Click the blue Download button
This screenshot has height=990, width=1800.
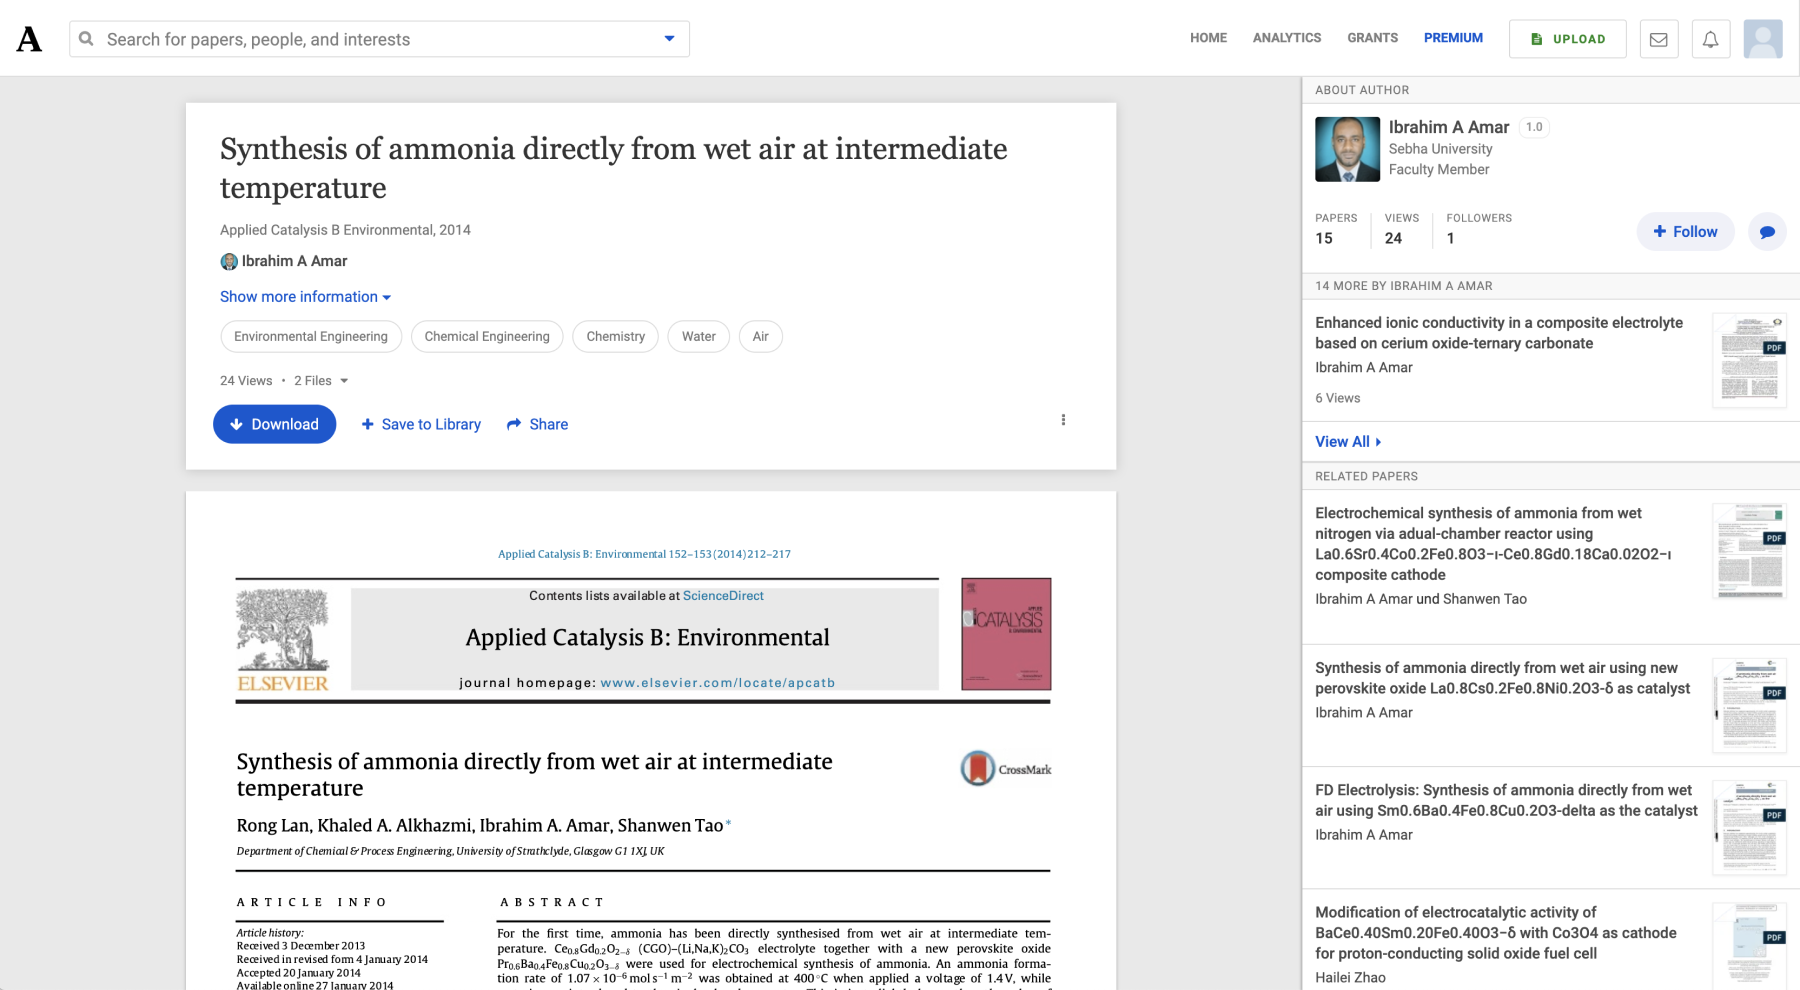(274, 424)
